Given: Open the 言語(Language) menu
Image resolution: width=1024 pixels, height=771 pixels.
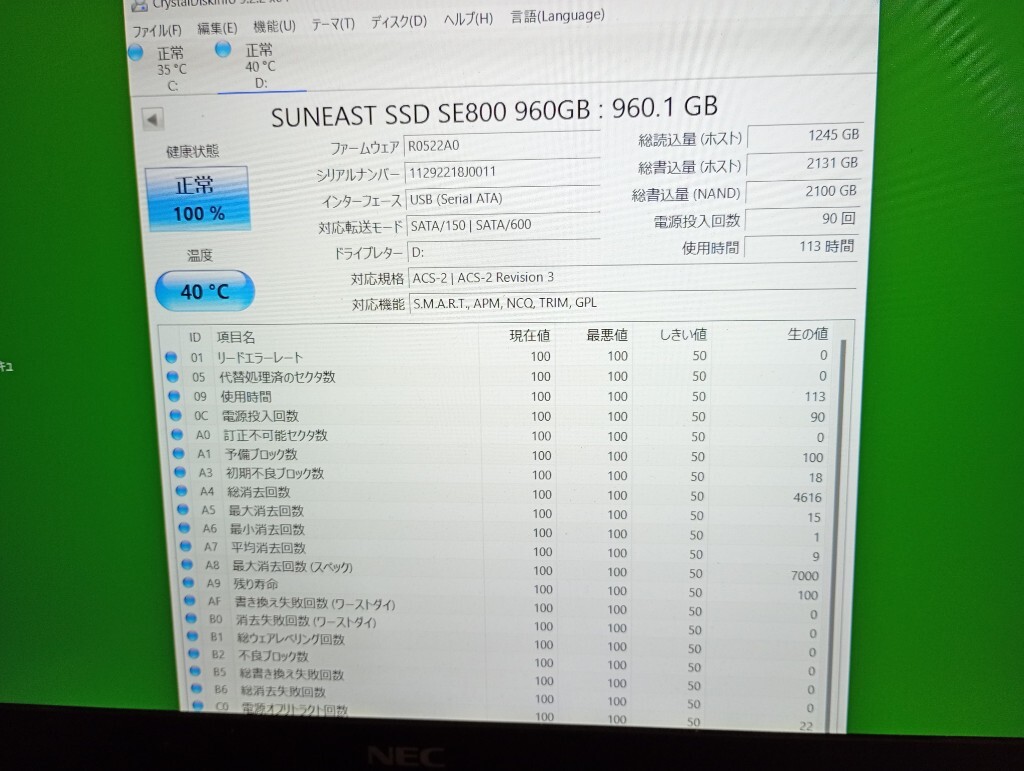Looking at the screenshot, I should 557,16.
